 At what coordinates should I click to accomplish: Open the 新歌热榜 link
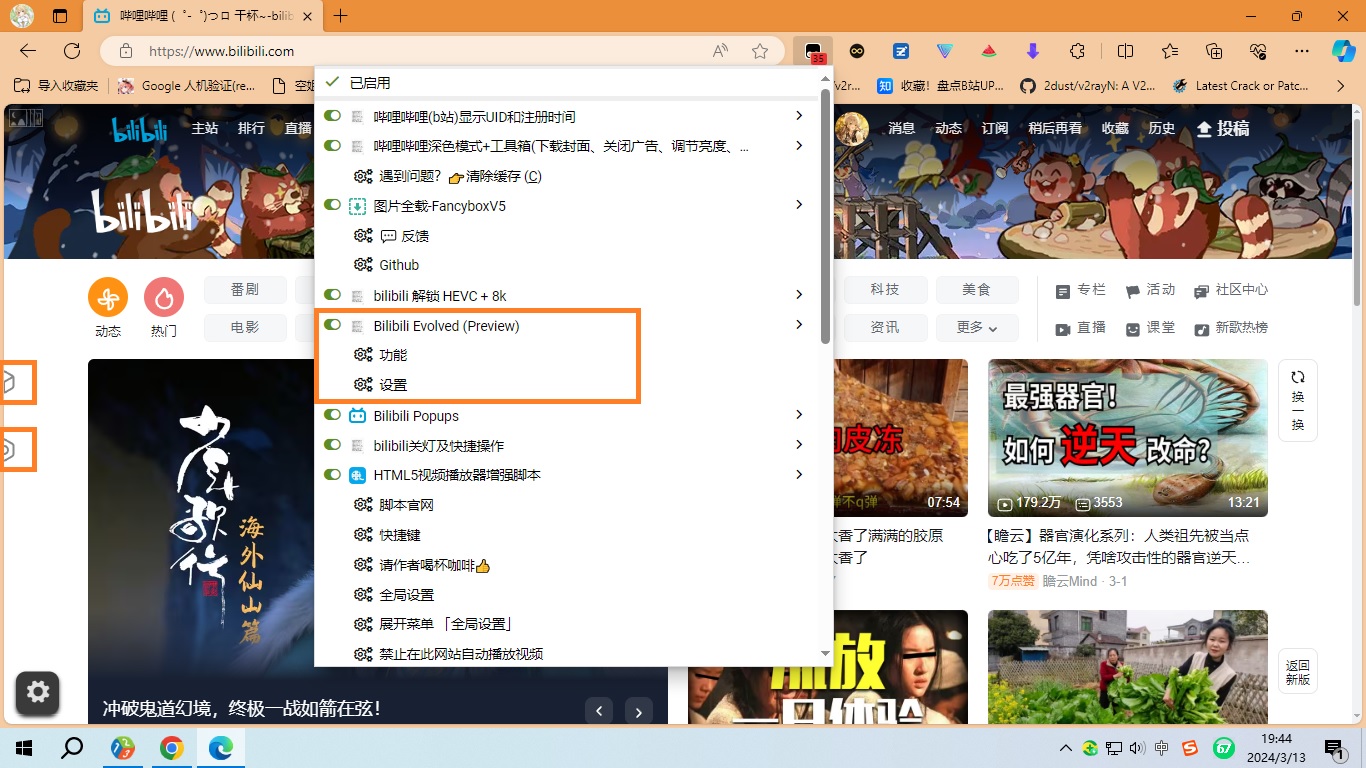(1232, 328)
